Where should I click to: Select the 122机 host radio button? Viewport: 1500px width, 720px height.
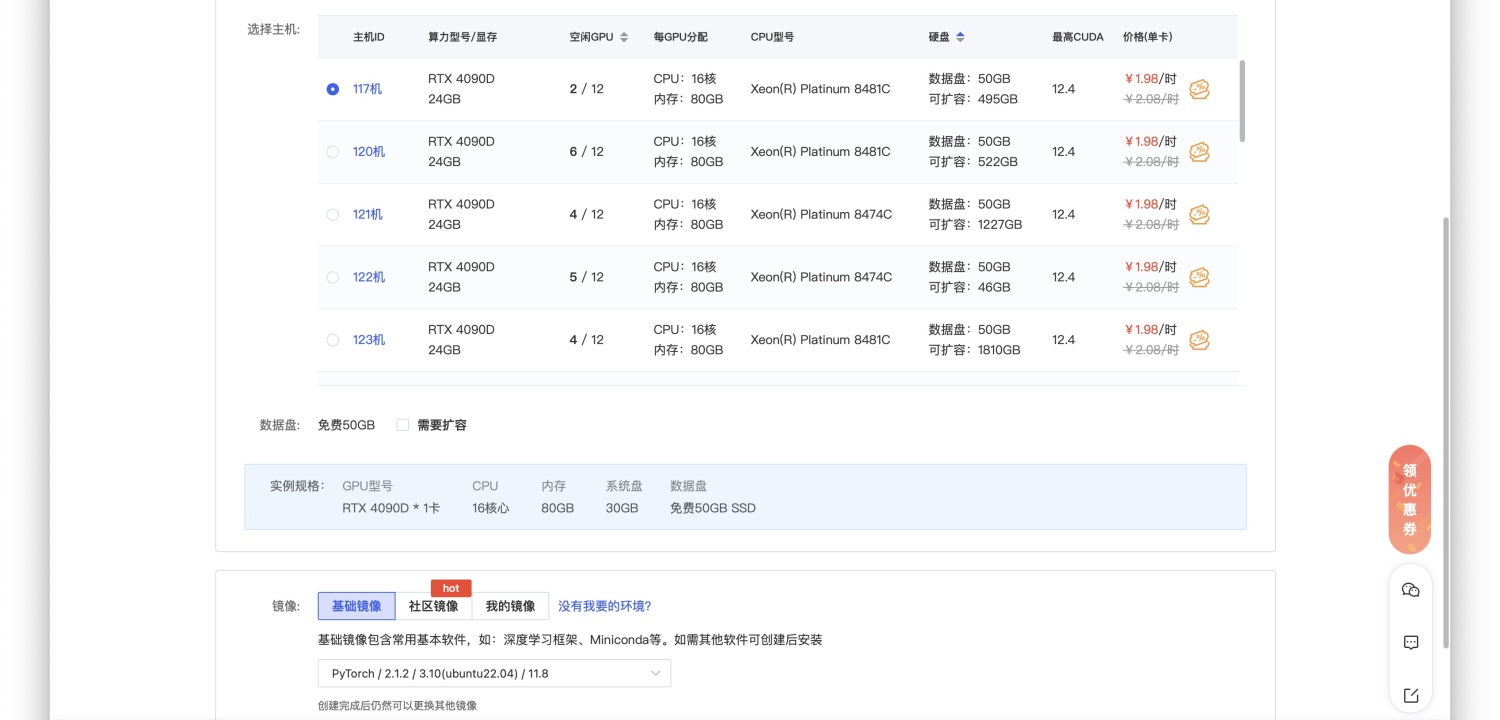pos(333,277)
